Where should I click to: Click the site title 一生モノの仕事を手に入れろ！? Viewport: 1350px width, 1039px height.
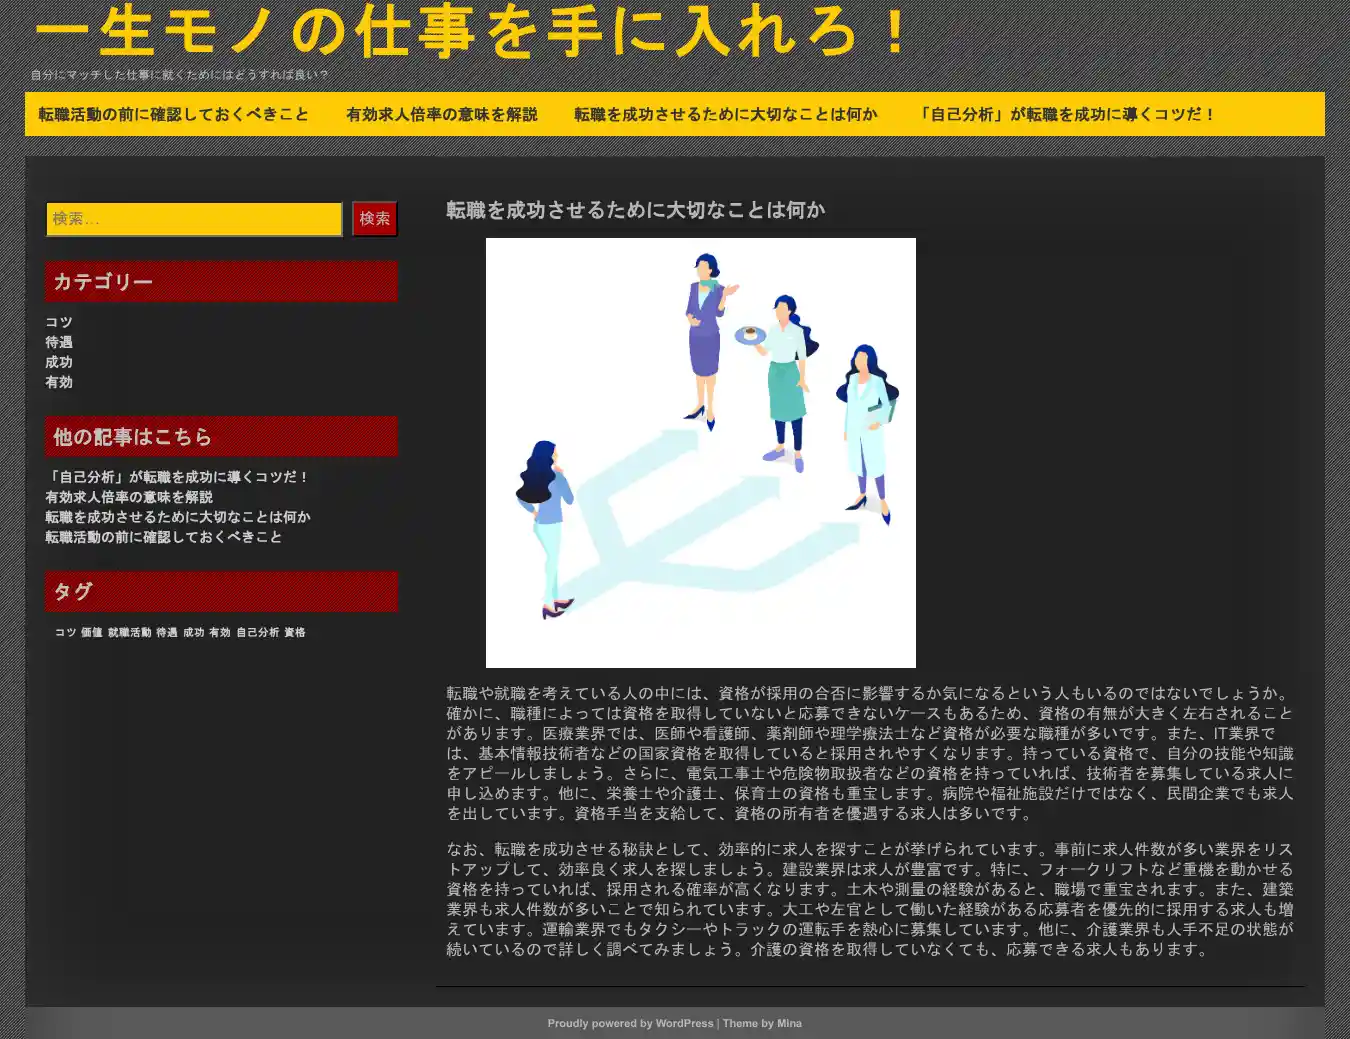pyautogui.click(x=471, y=30)
